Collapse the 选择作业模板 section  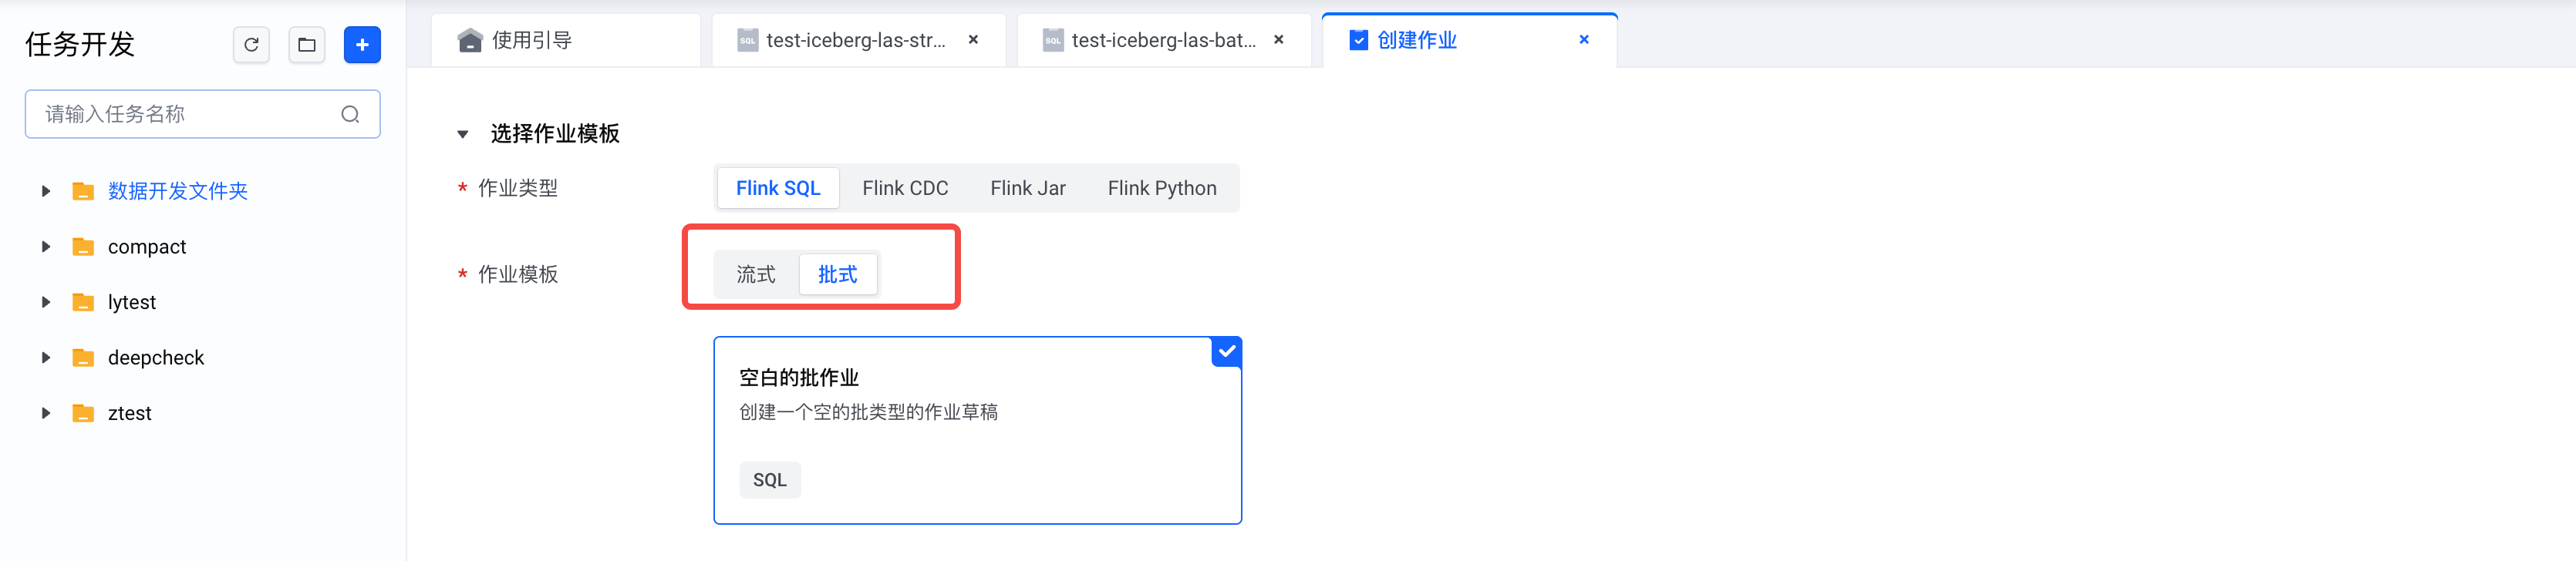(463, 134)
